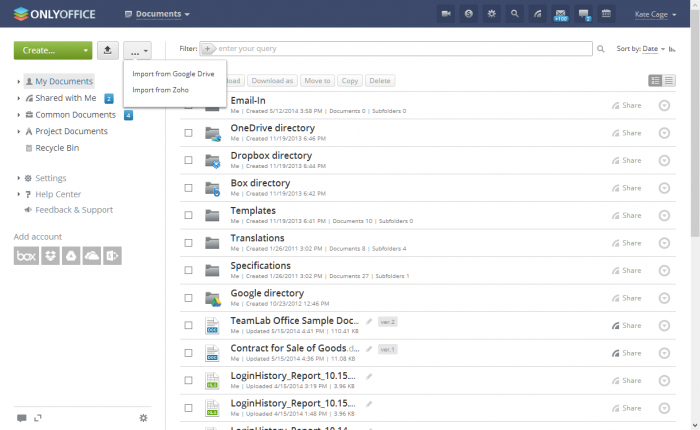Add a Box account
Screen dimensions: 700x430
pyautogui.click(x=26, y=256)
